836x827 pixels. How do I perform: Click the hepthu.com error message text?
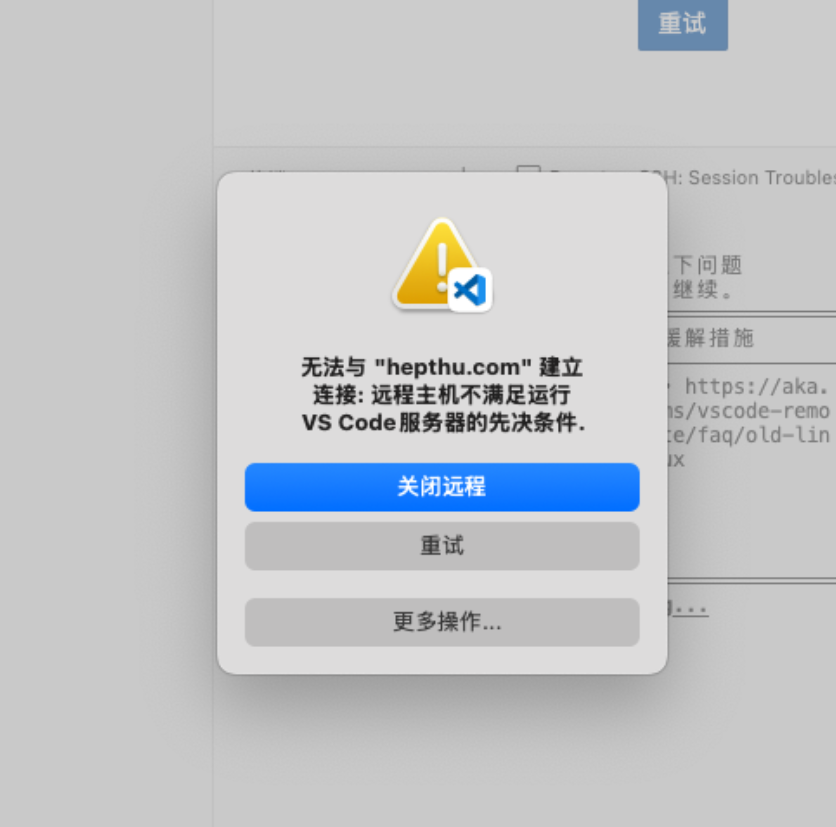coord(442,395)
